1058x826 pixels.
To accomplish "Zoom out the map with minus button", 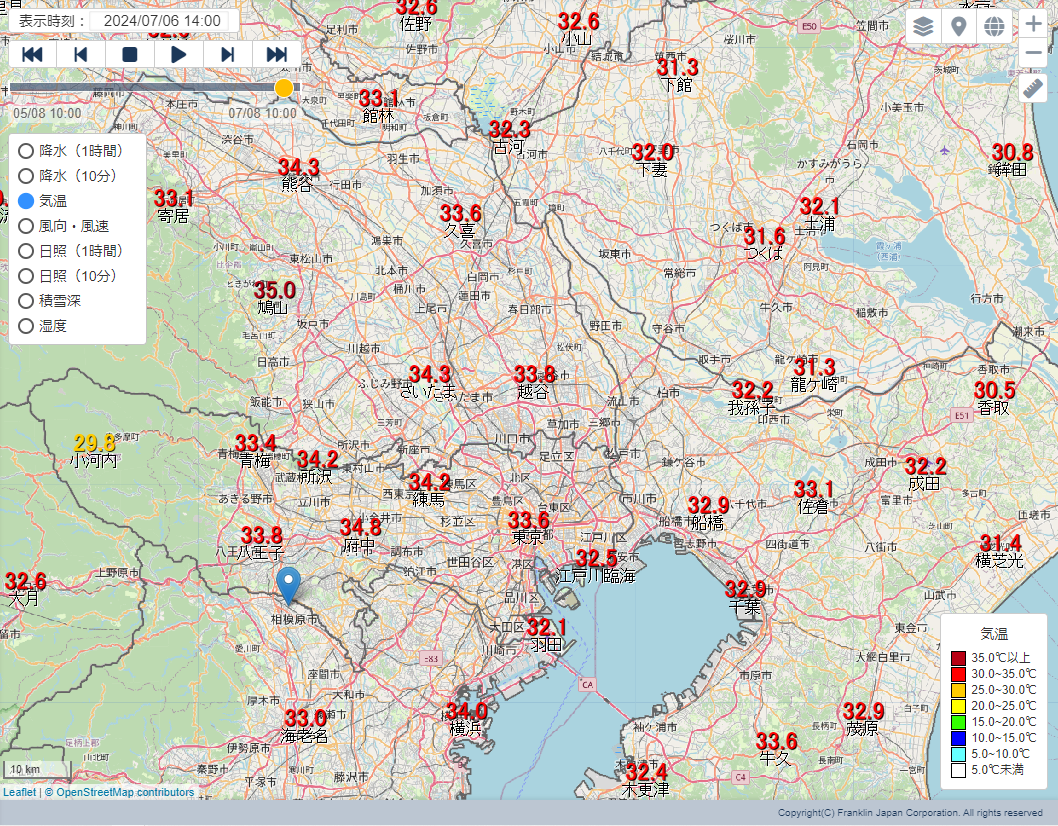I will coord(1034,54).
